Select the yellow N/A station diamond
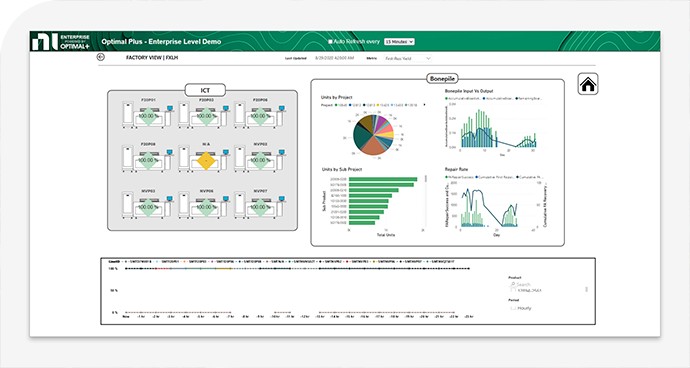Image resolution: width=690 pixels, height=368 pixels. tap(206, 160)
